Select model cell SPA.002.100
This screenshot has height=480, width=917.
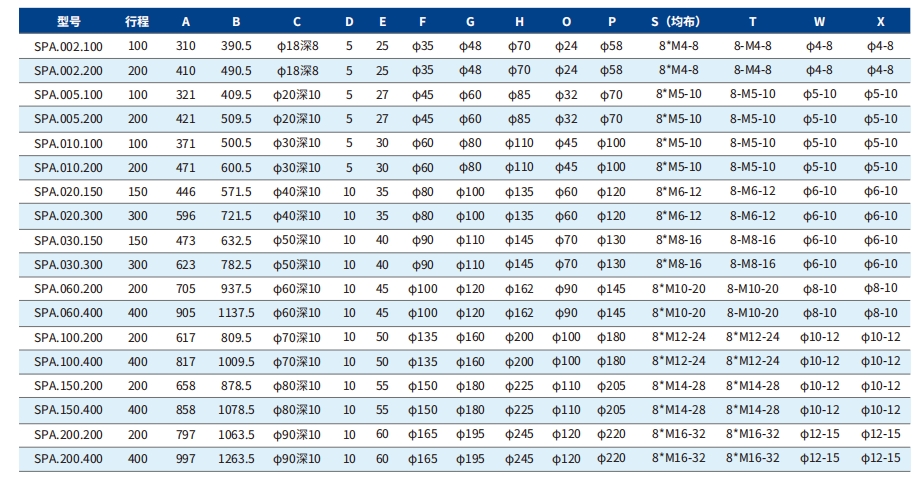pos(68,46)
